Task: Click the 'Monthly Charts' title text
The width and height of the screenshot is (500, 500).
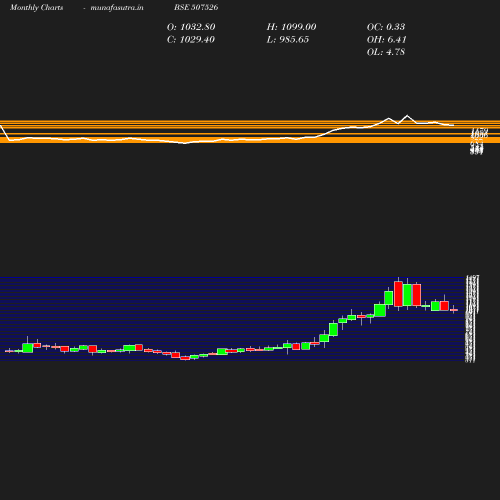Action: coord(37,7)
